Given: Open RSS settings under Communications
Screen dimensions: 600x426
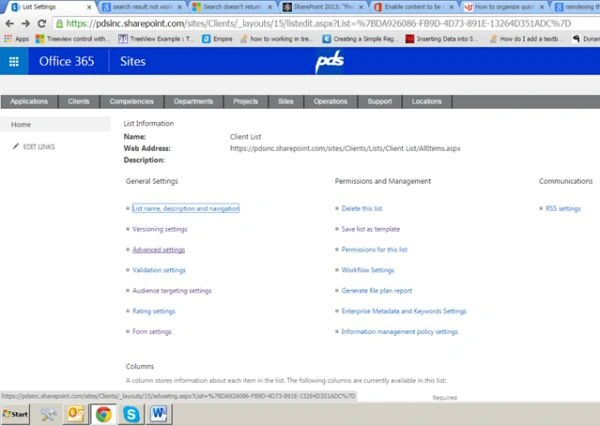Looking at the screenshot, I should 563,208.
